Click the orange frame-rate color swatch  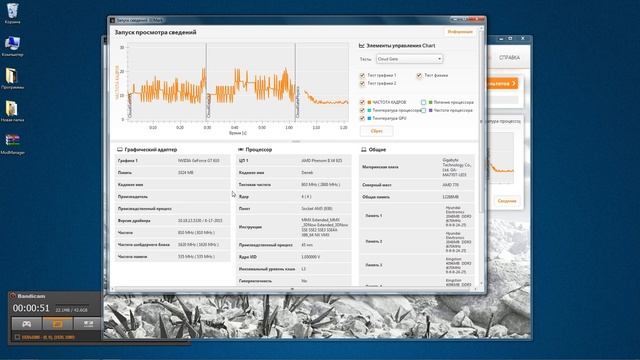[369, 102]
